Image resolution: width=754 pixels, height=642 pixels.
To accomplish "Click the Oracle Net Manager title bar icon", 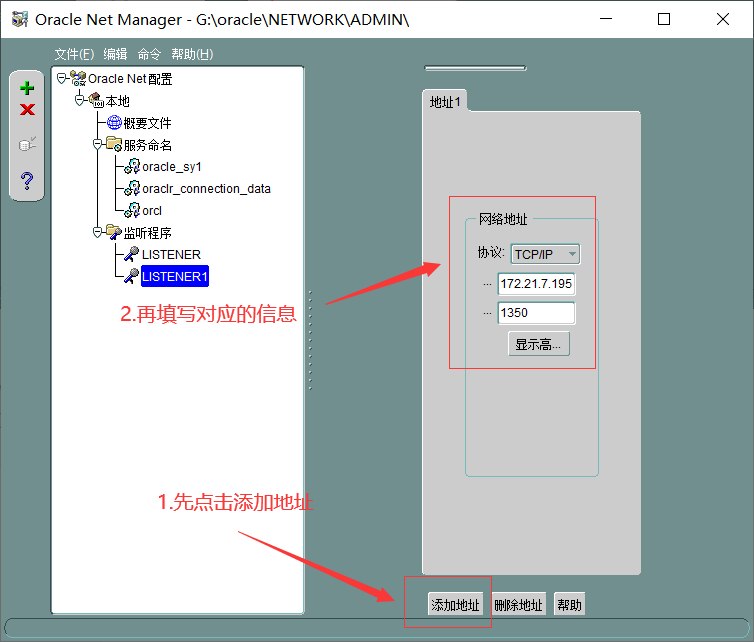I will pos(20,19).
